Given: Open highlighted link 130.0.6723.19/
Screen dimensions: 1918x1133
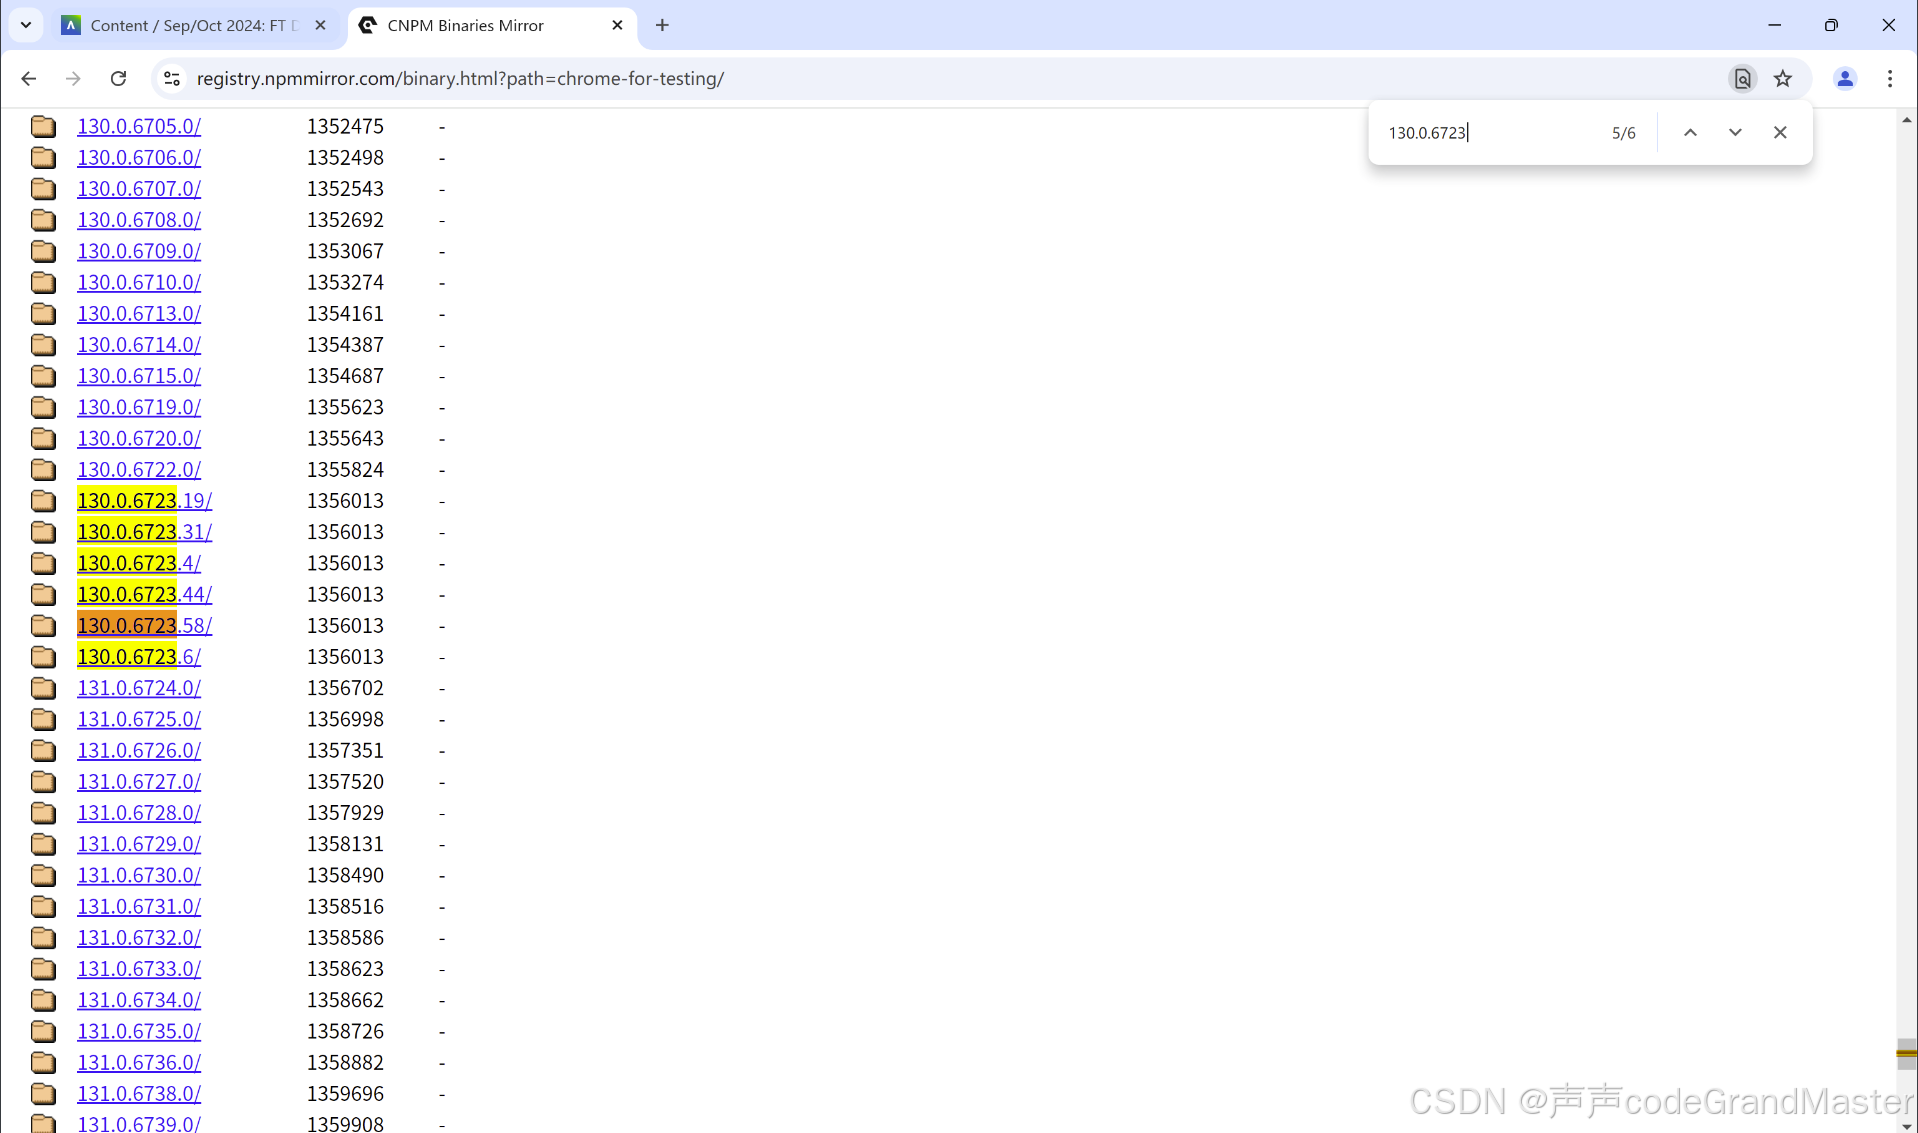Looking at the screenshot, I should pos(145,500).
